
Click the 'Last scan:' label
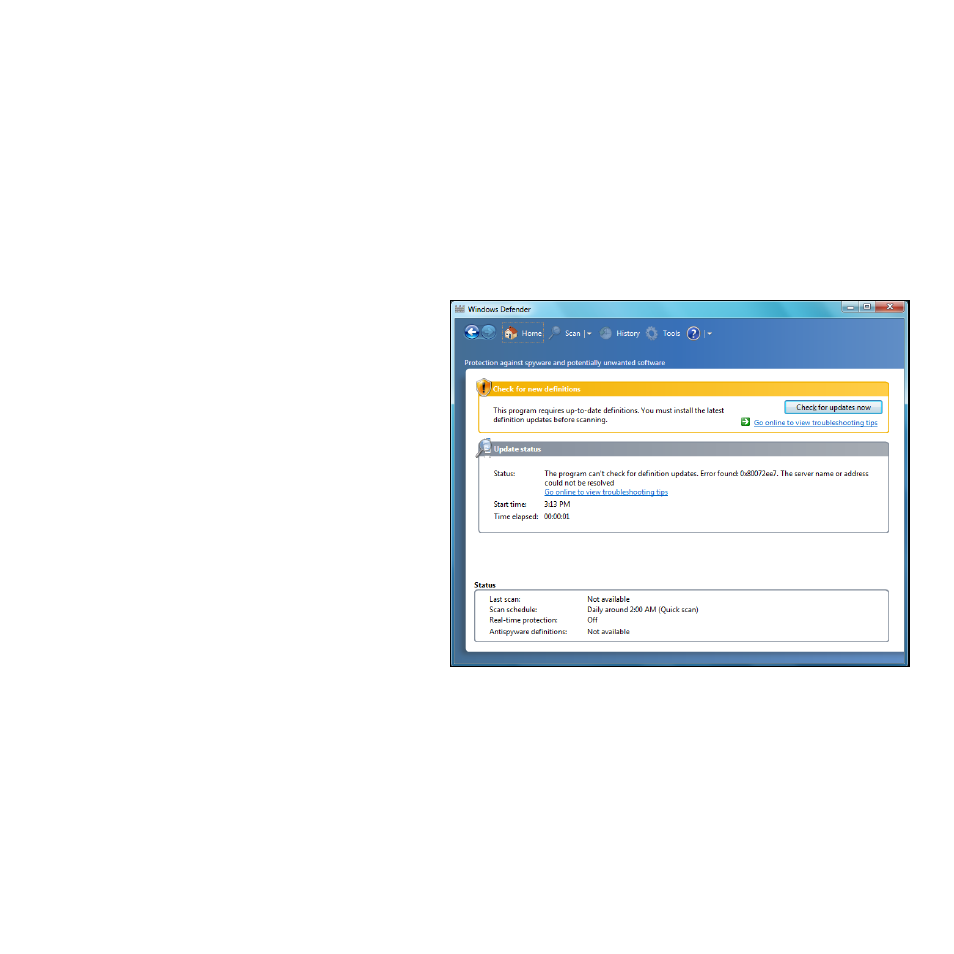click(504, 599)
